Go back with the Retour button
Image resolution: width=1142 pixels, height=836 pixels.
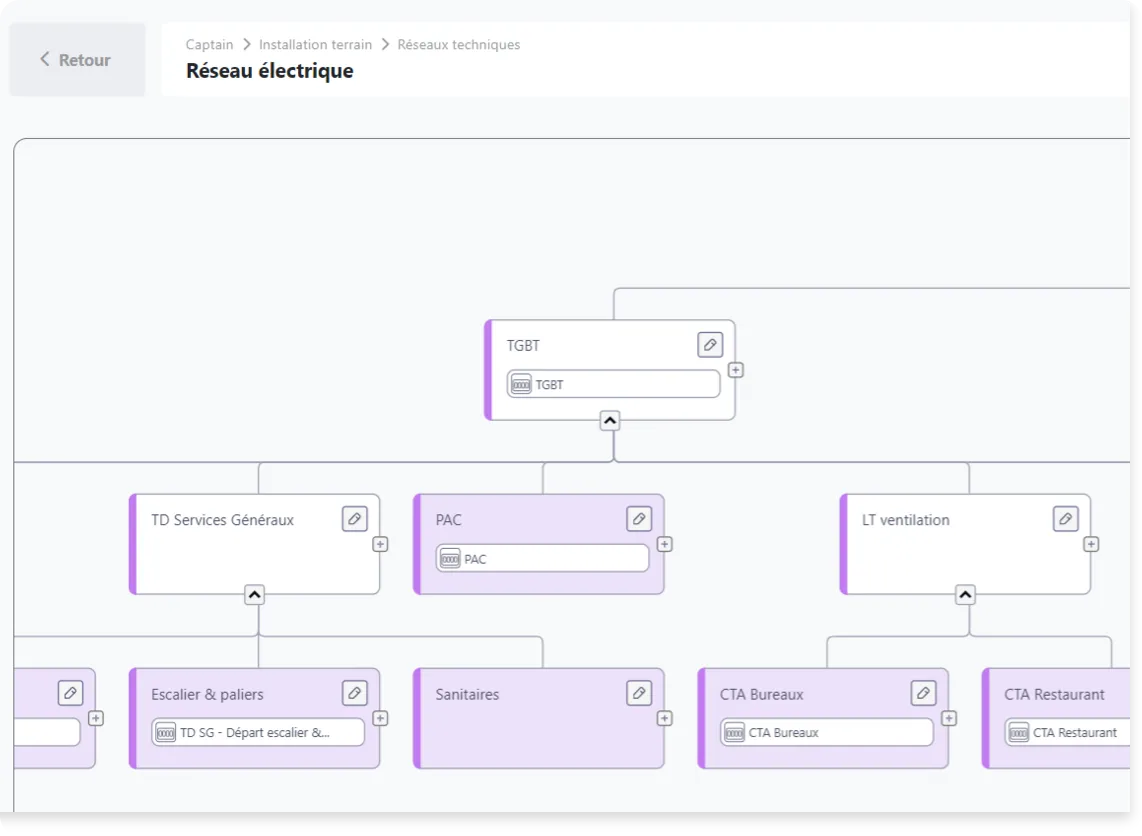coord(77,60)
